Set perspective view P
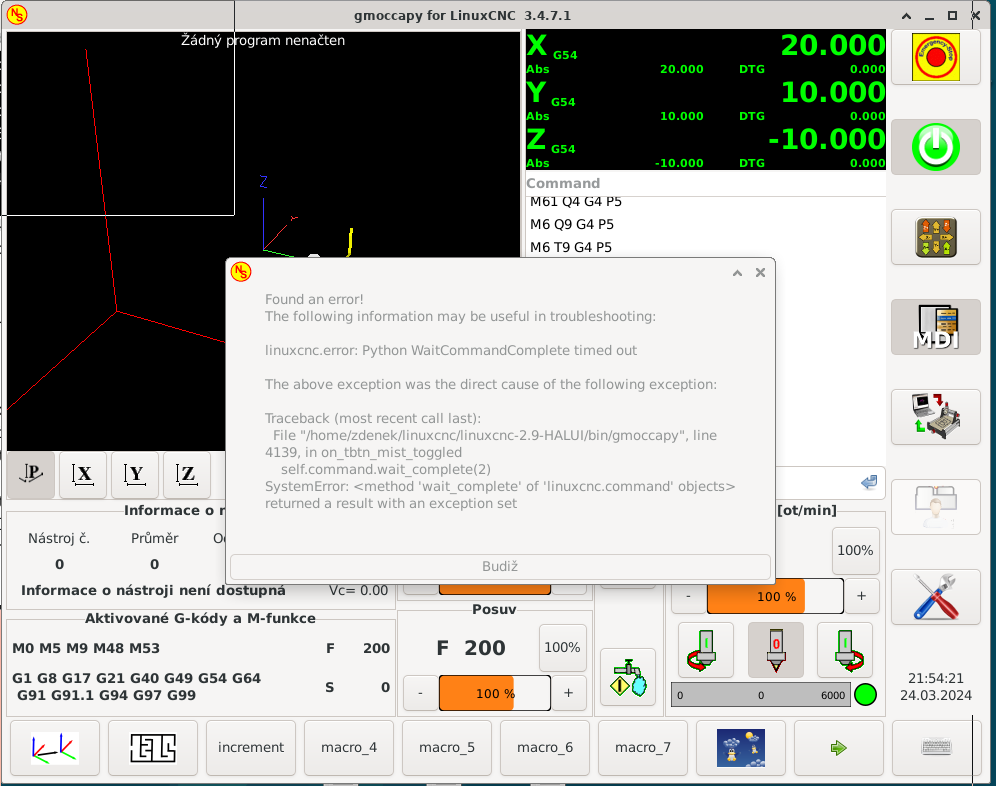Viewport: 996px width, 786px height. [x=30, y=474]
